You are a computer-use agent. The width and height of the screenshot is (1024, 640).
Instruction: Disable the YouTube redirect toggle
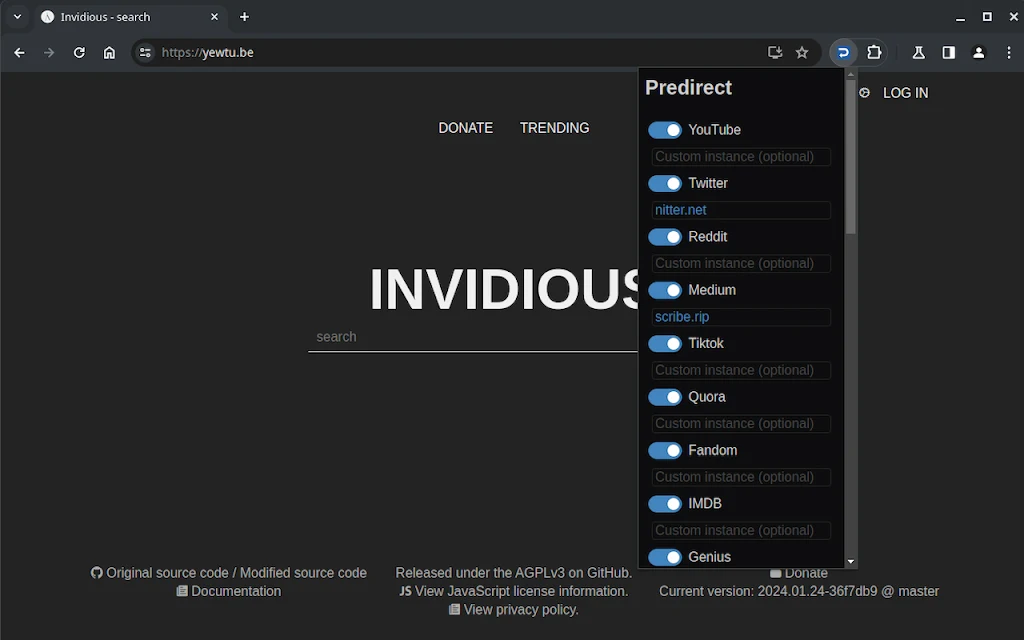664,130
